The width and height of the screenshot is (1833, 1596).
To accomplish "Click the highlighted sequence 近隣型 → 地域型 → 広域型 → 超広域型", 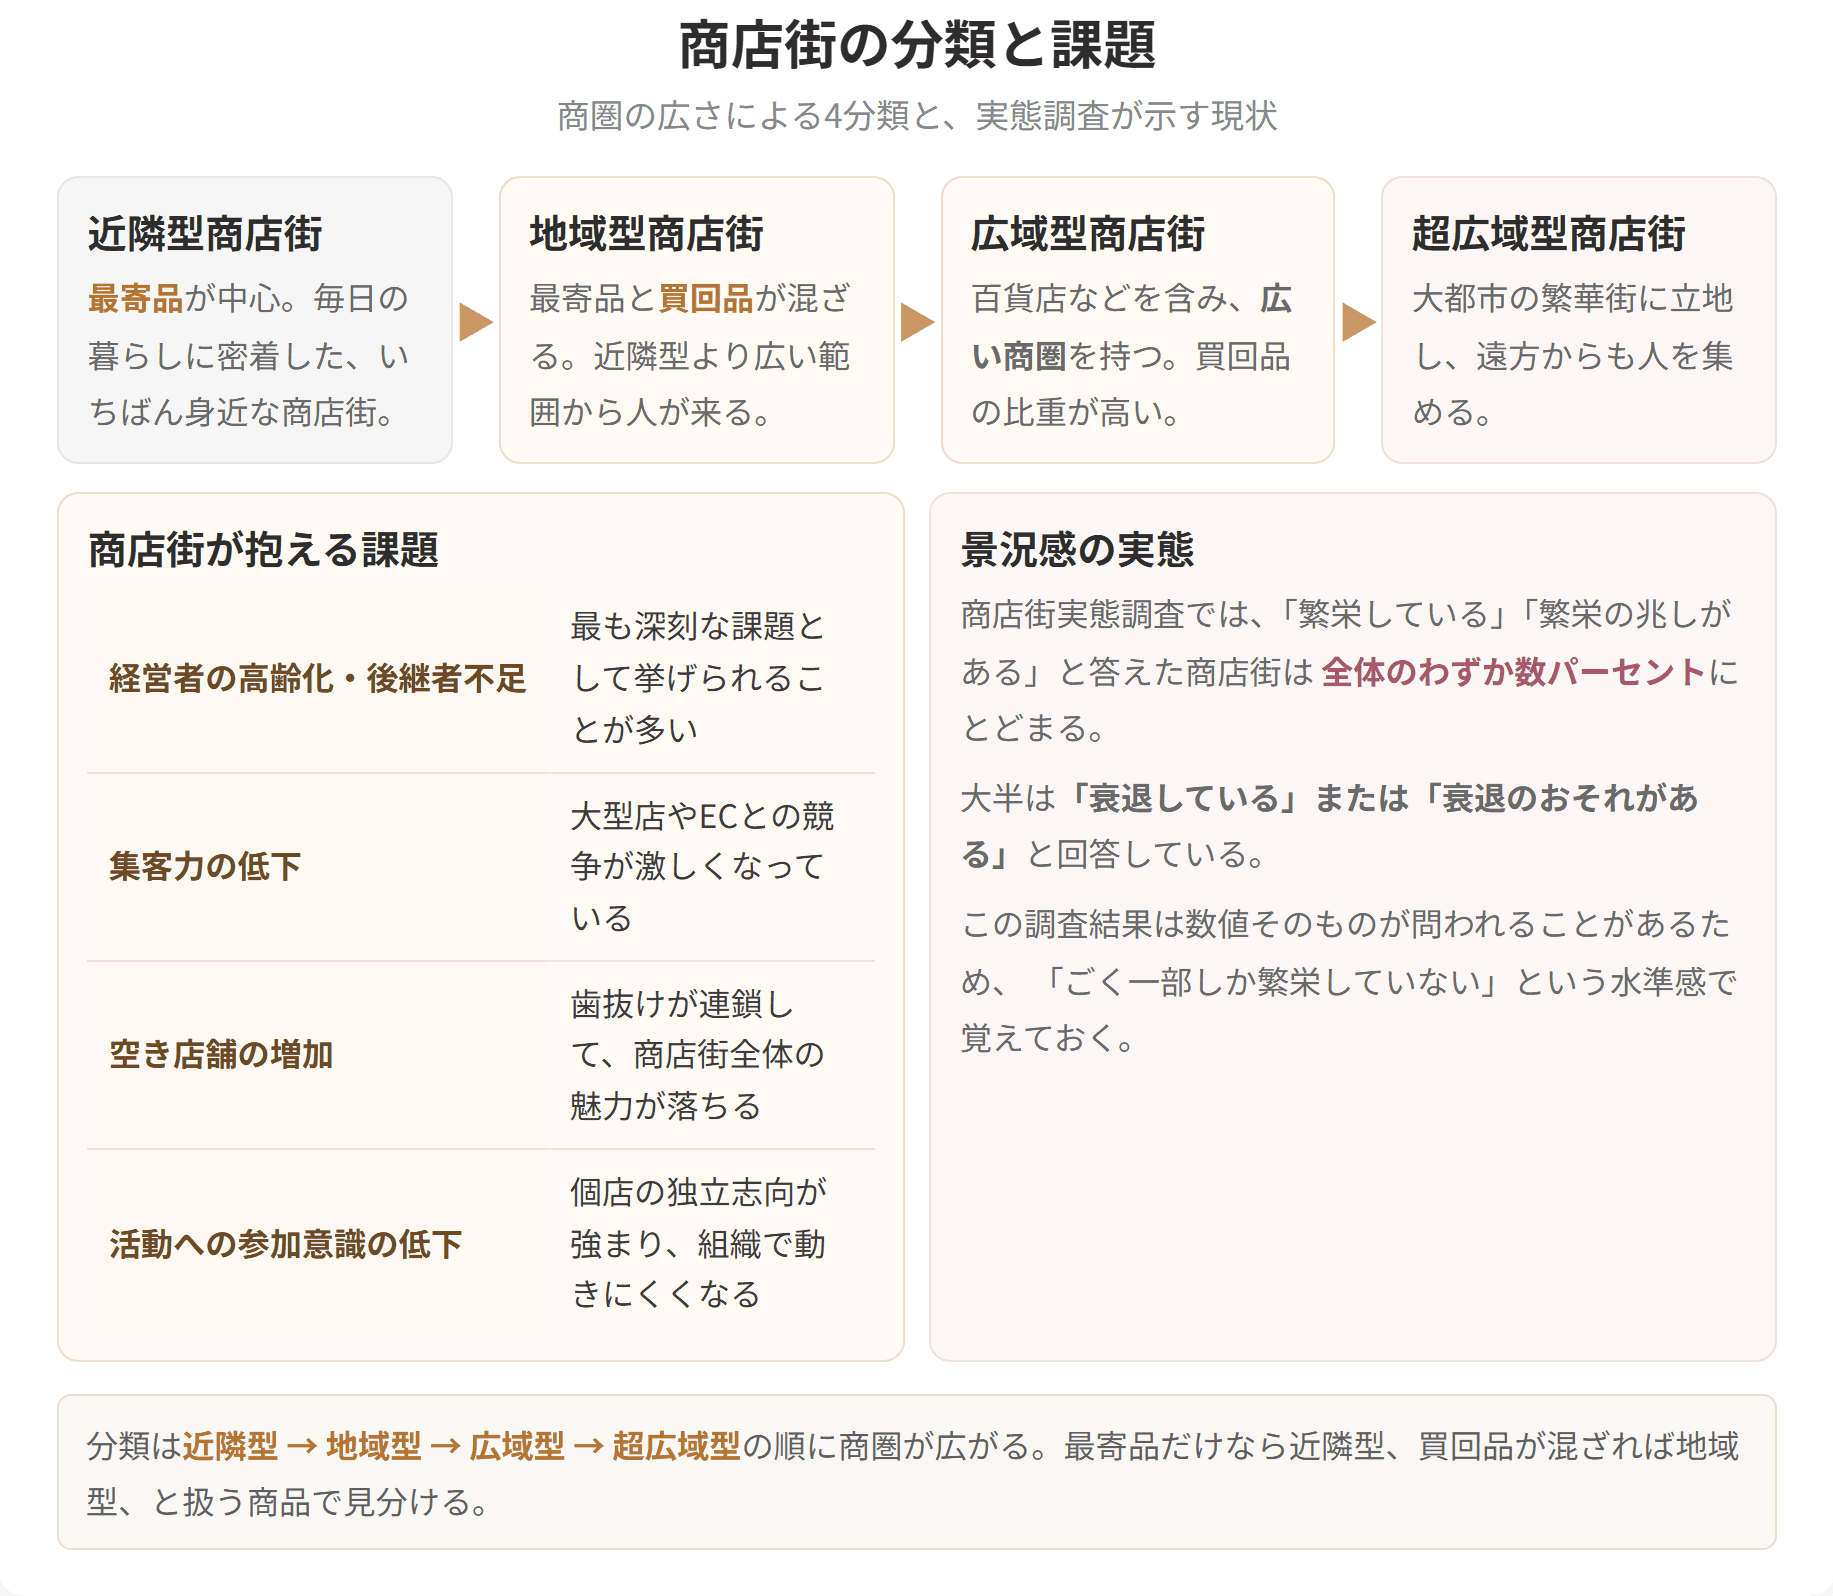I will click(461, 1445).
